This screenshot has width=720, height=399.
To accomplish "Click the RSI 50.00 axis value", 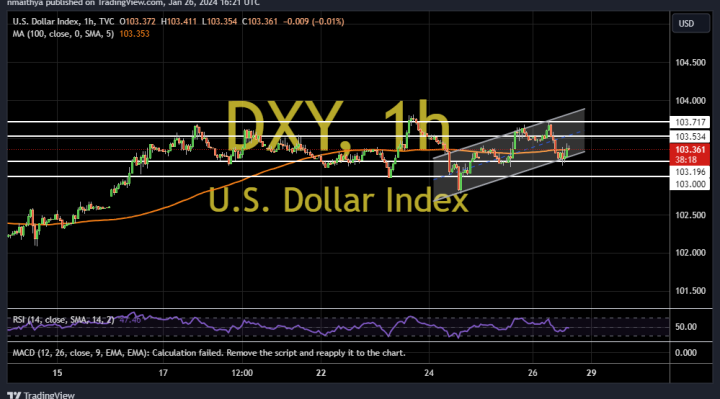I will pyautogui.click(x=686, y=327).
